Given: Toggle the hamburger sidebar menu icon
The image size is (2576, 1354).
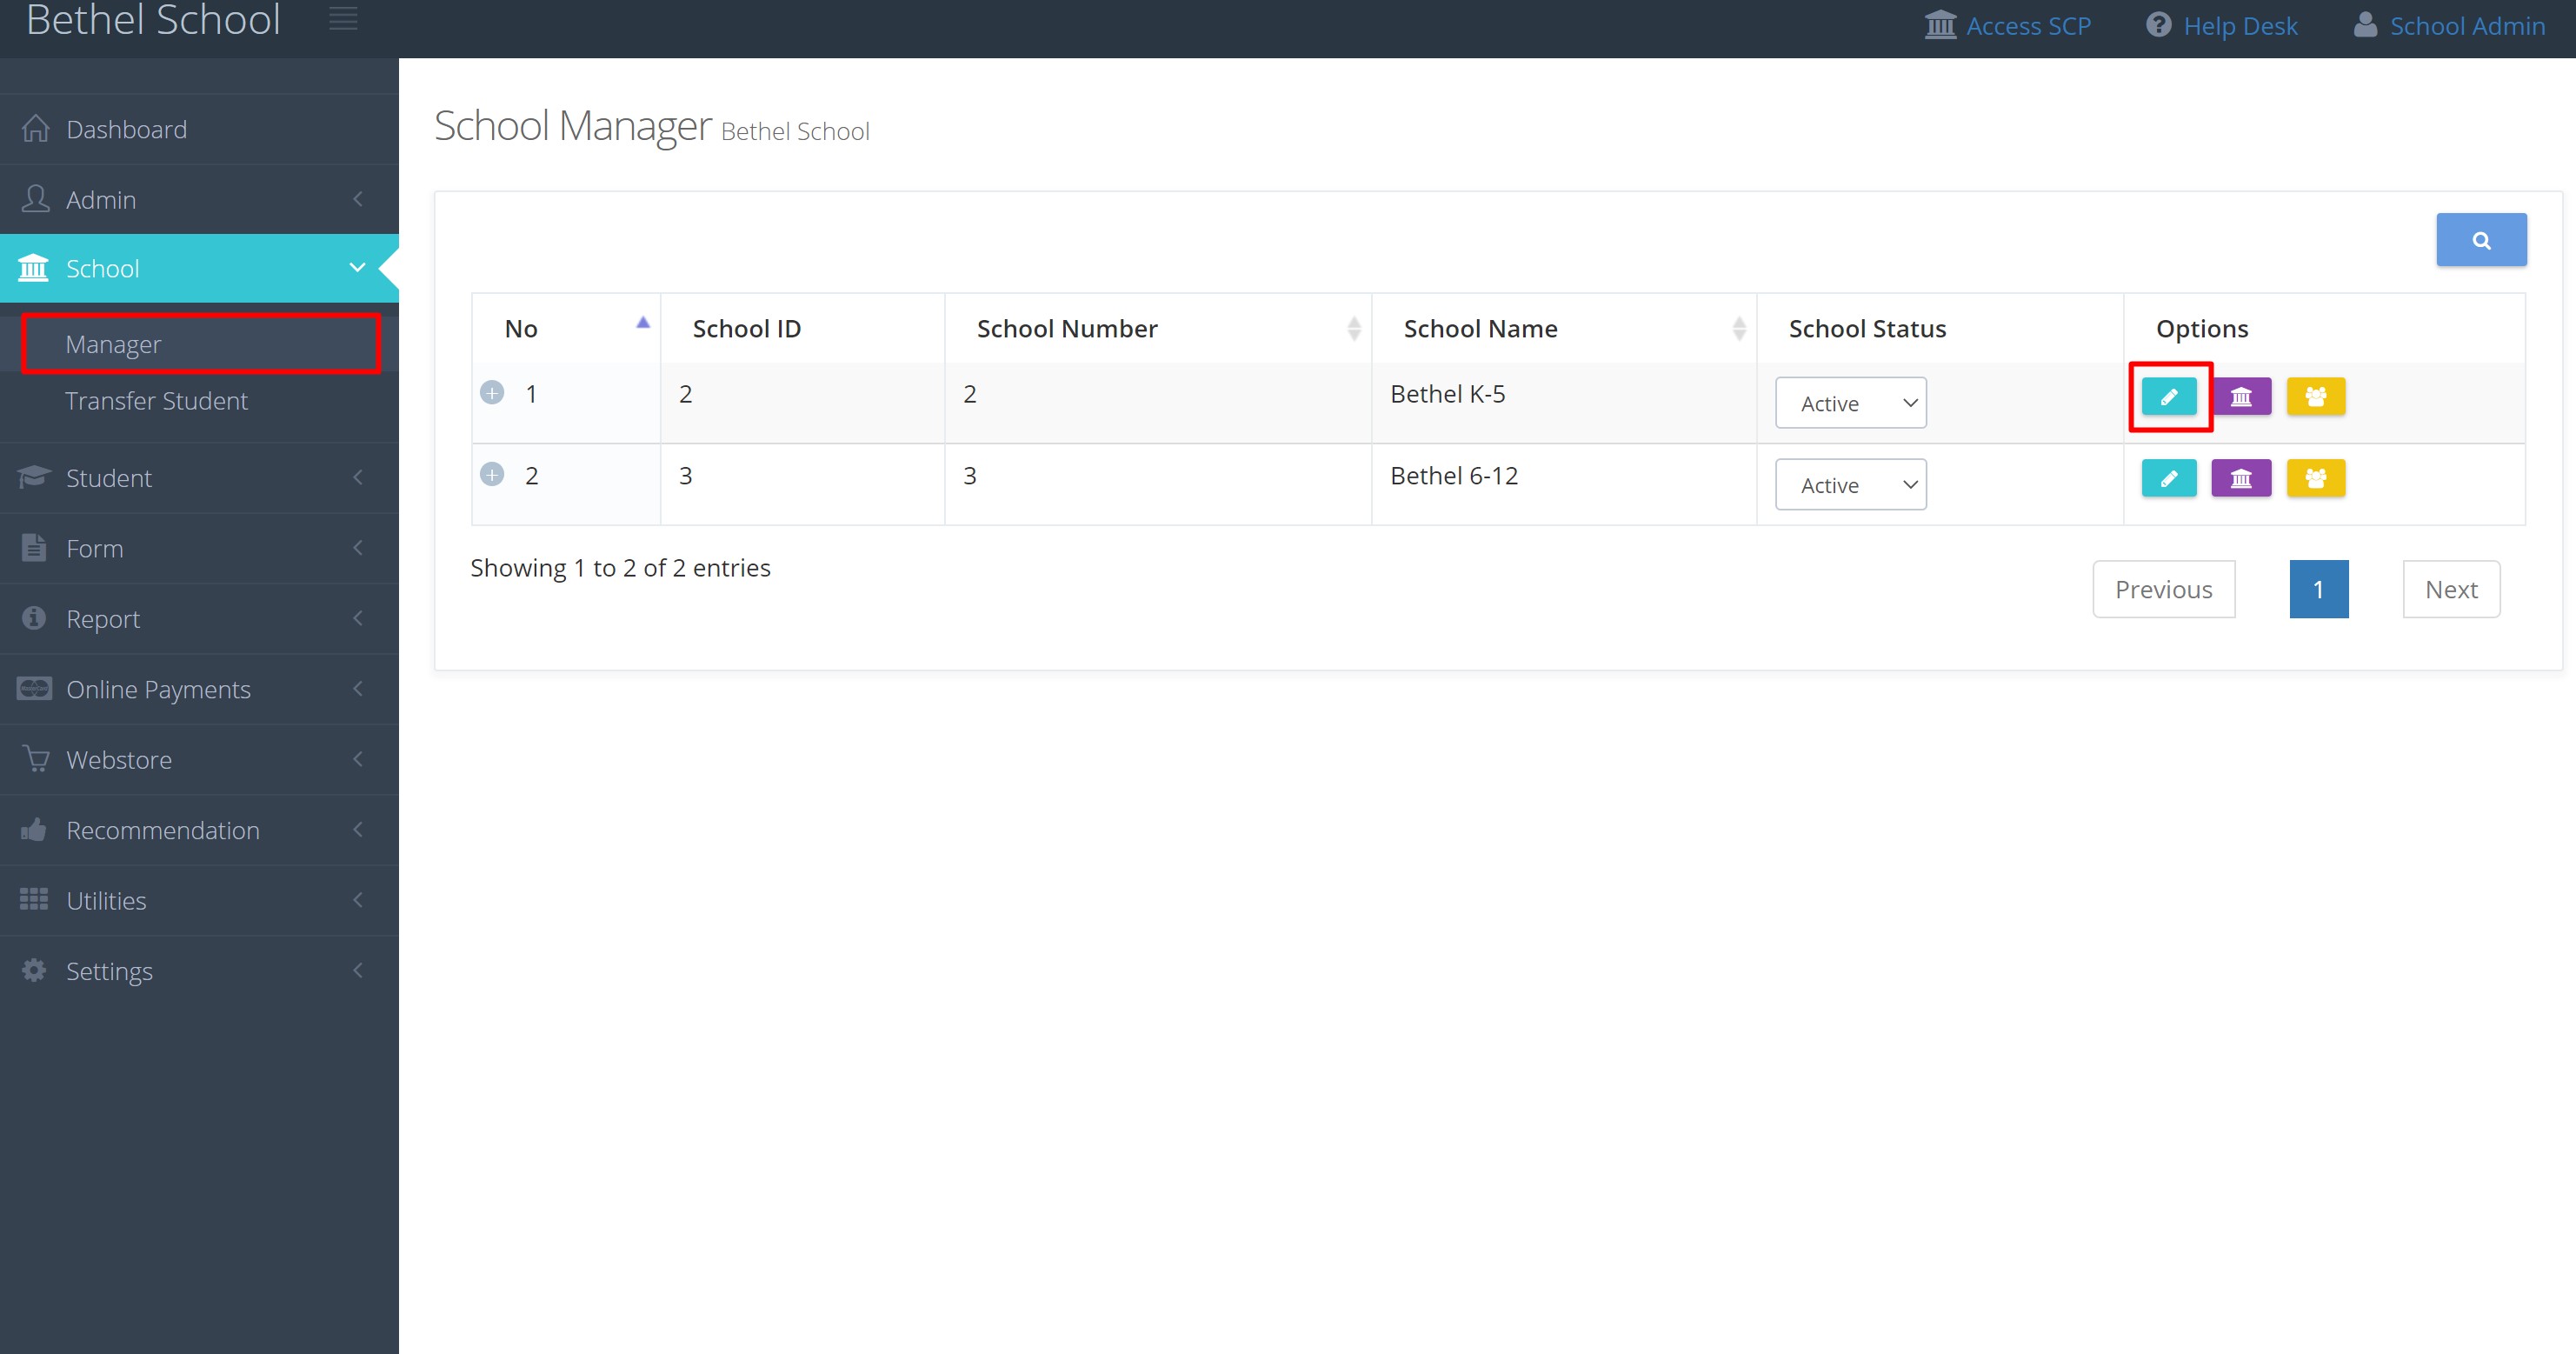Looking at the screenshot, I should click(x=343, y=19).
